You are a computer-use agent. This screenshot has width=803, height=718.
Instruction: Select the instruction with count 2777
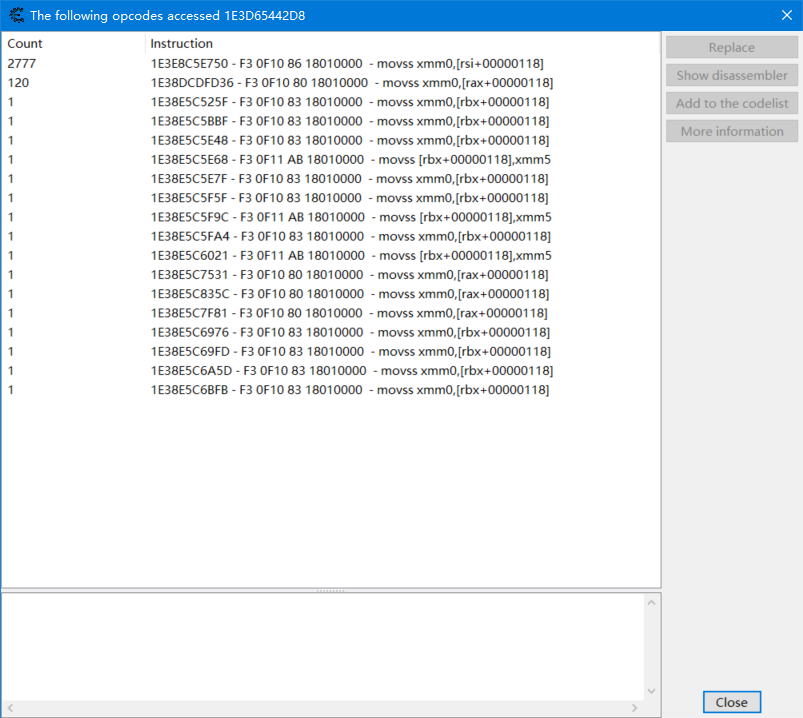click(x=346, y=63)
